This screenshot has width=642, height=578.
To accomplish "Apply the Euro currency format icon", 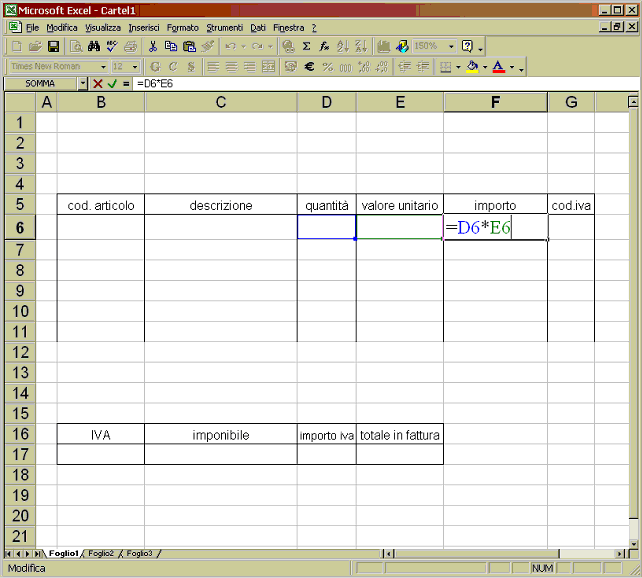I will pyautogui.click(x=310, y=67).
